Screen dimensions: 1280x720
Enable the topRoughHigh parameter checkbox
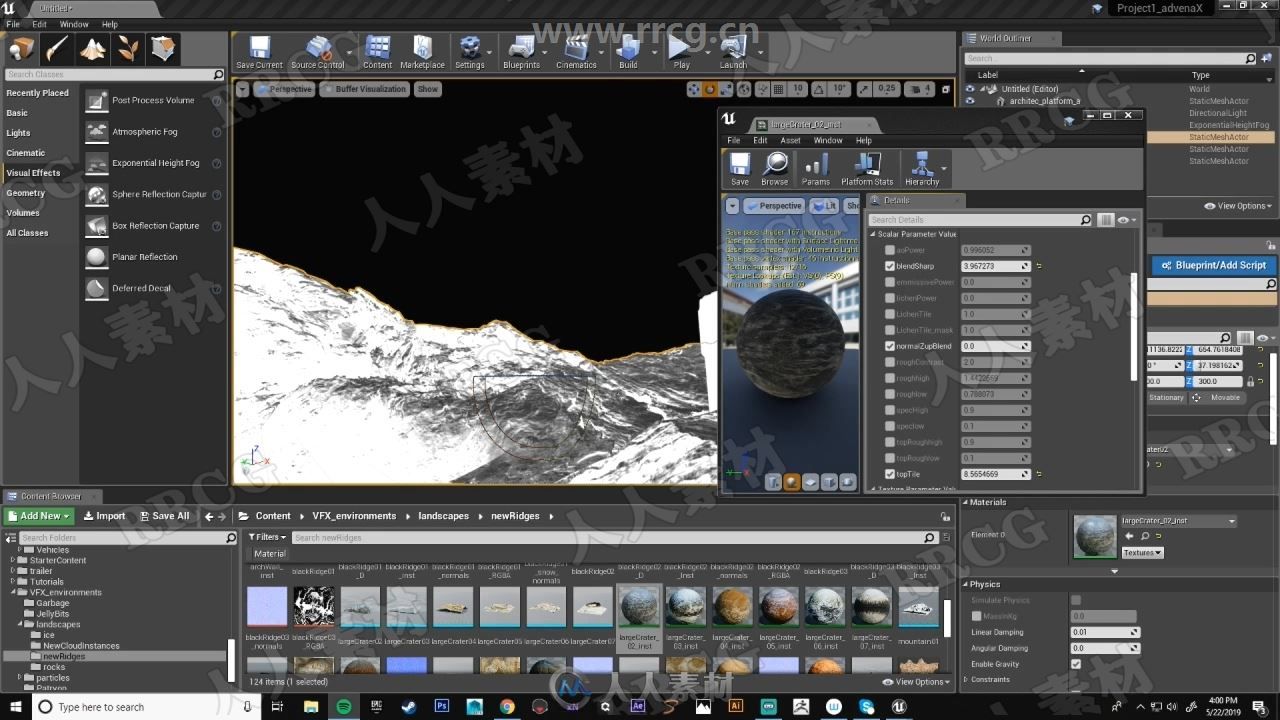coord(890,442)
